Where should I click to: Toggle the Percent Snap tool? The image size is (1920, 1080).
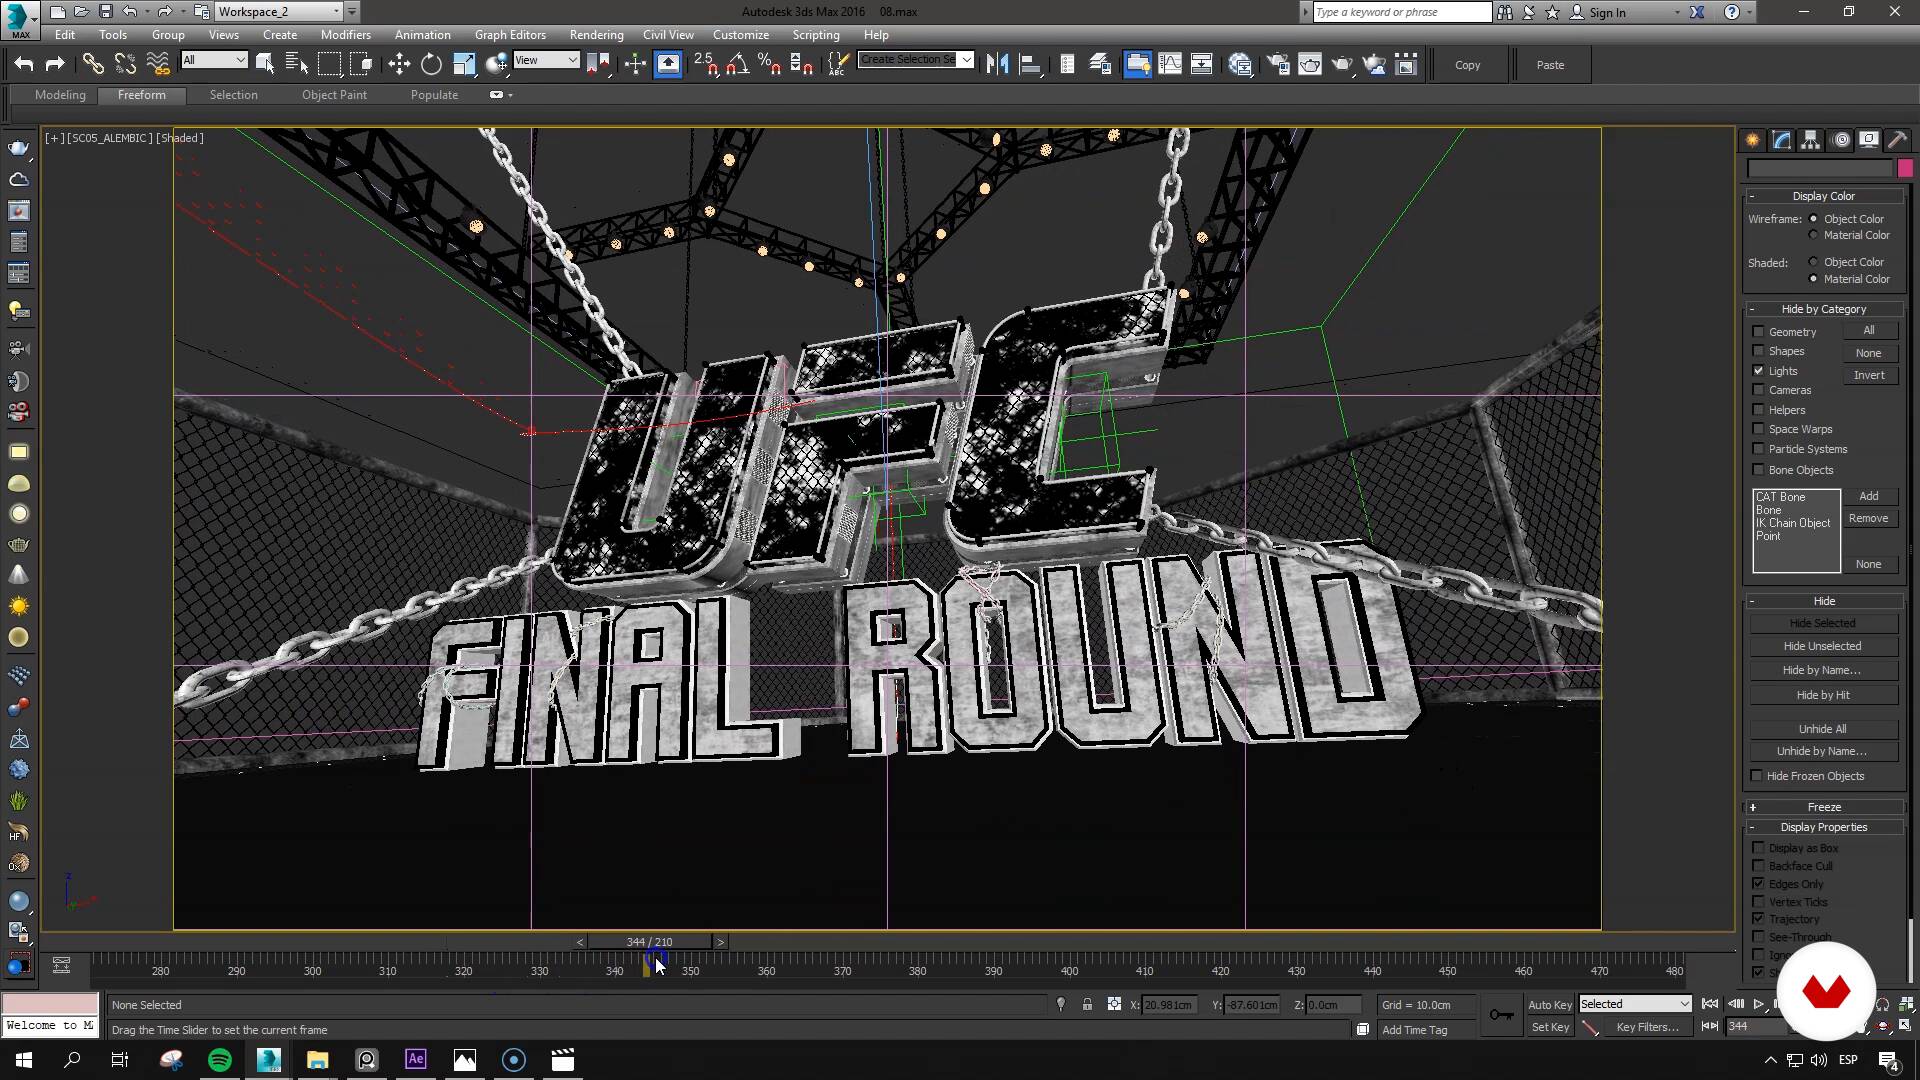coord(770,65)
